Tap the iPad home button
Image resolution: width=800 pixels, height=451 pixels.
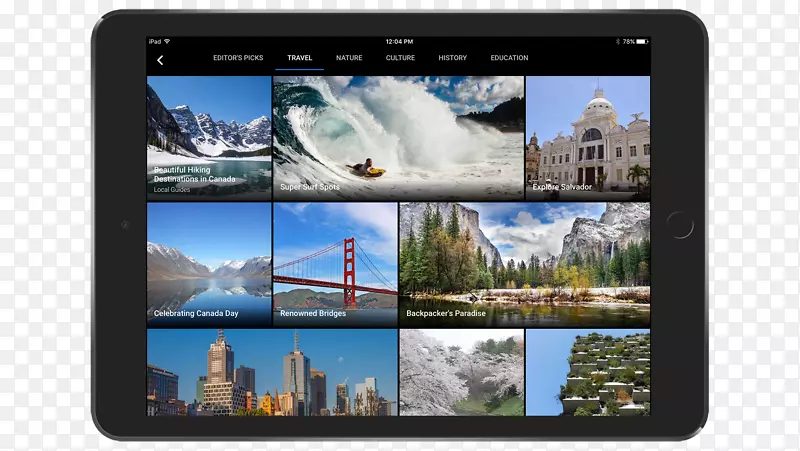680,225
